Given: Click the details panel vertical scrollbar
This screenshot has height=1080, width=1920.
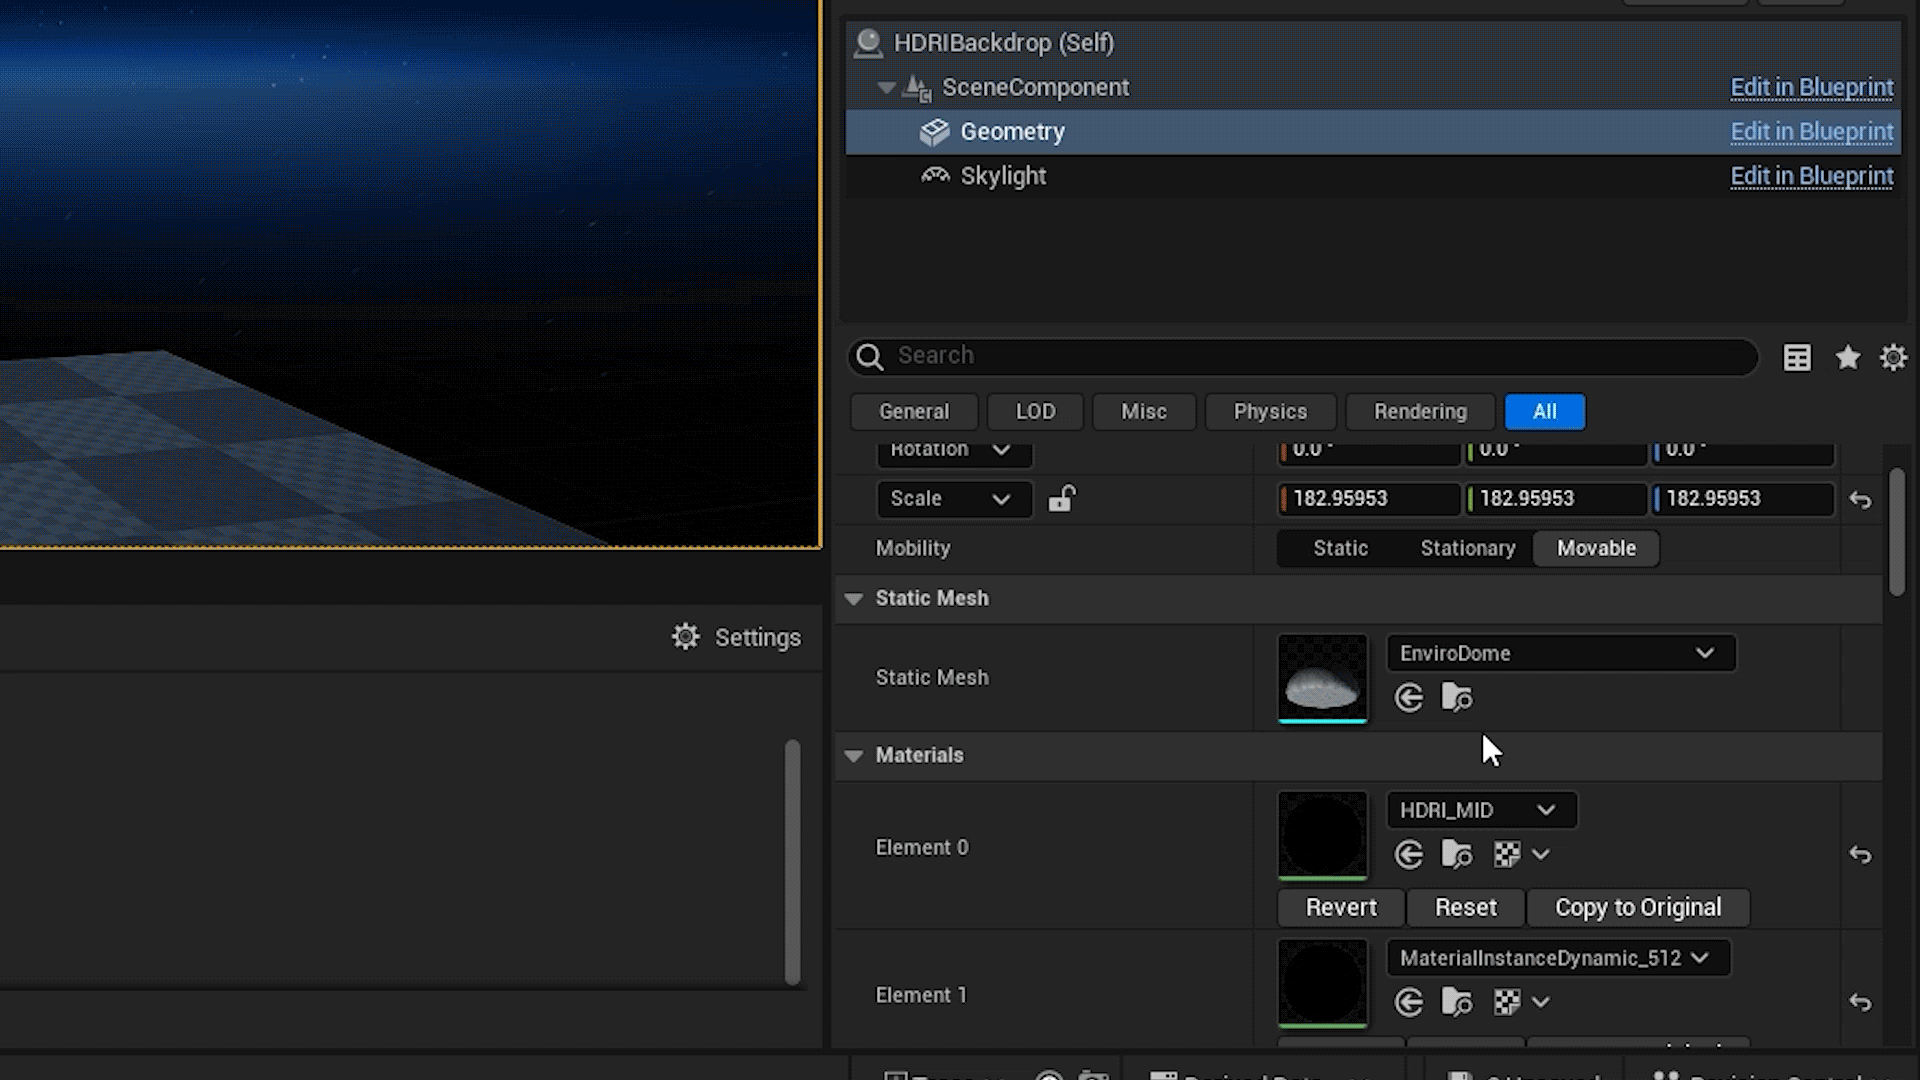Looking at the screenshot, I should [1897, 533].
